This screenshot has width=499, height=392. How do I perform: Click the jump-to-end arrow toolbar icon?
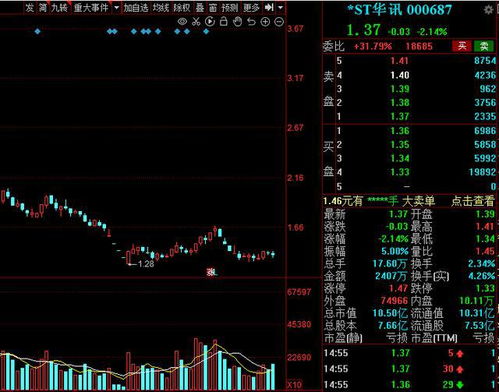coord(269,7)
